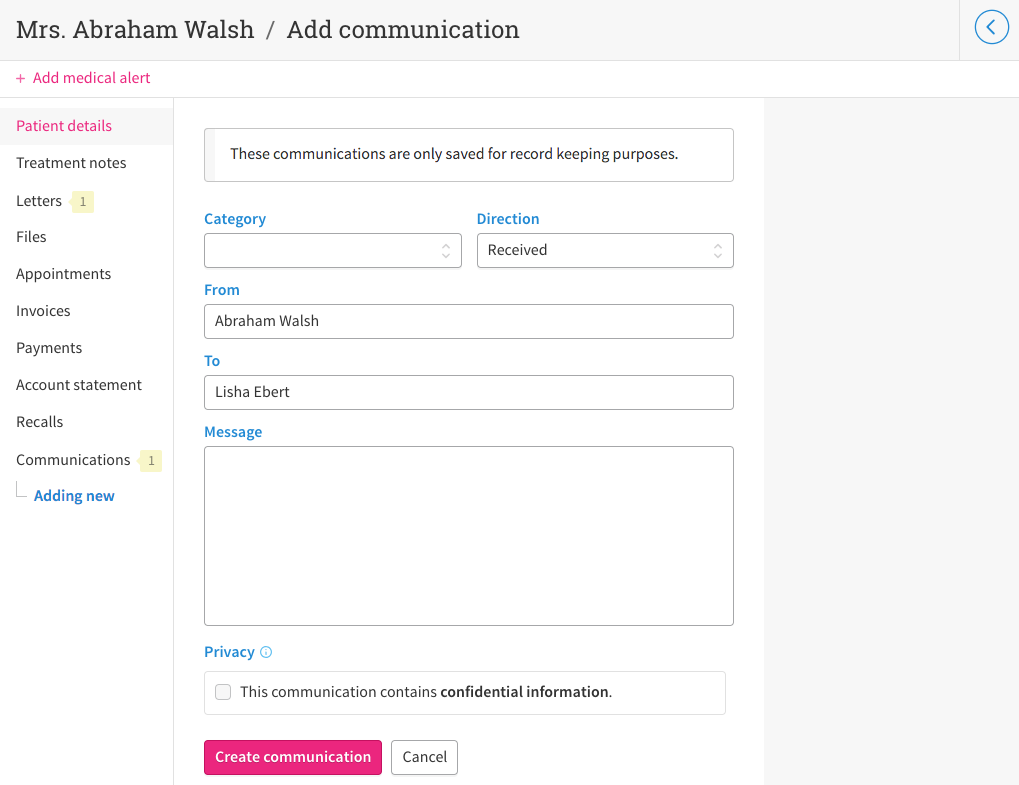Click the back arrow circle icon

(991, 28)
